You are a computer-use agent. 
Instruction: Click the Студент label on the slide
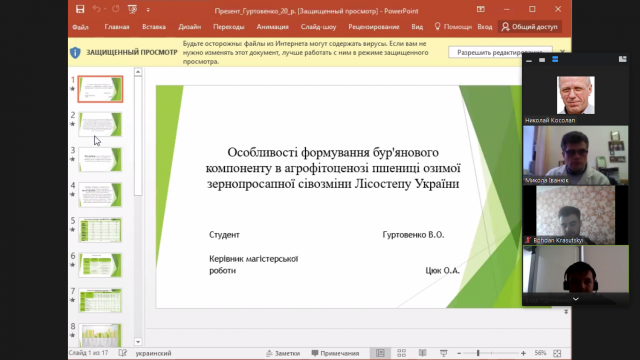[x=224, y=235]
